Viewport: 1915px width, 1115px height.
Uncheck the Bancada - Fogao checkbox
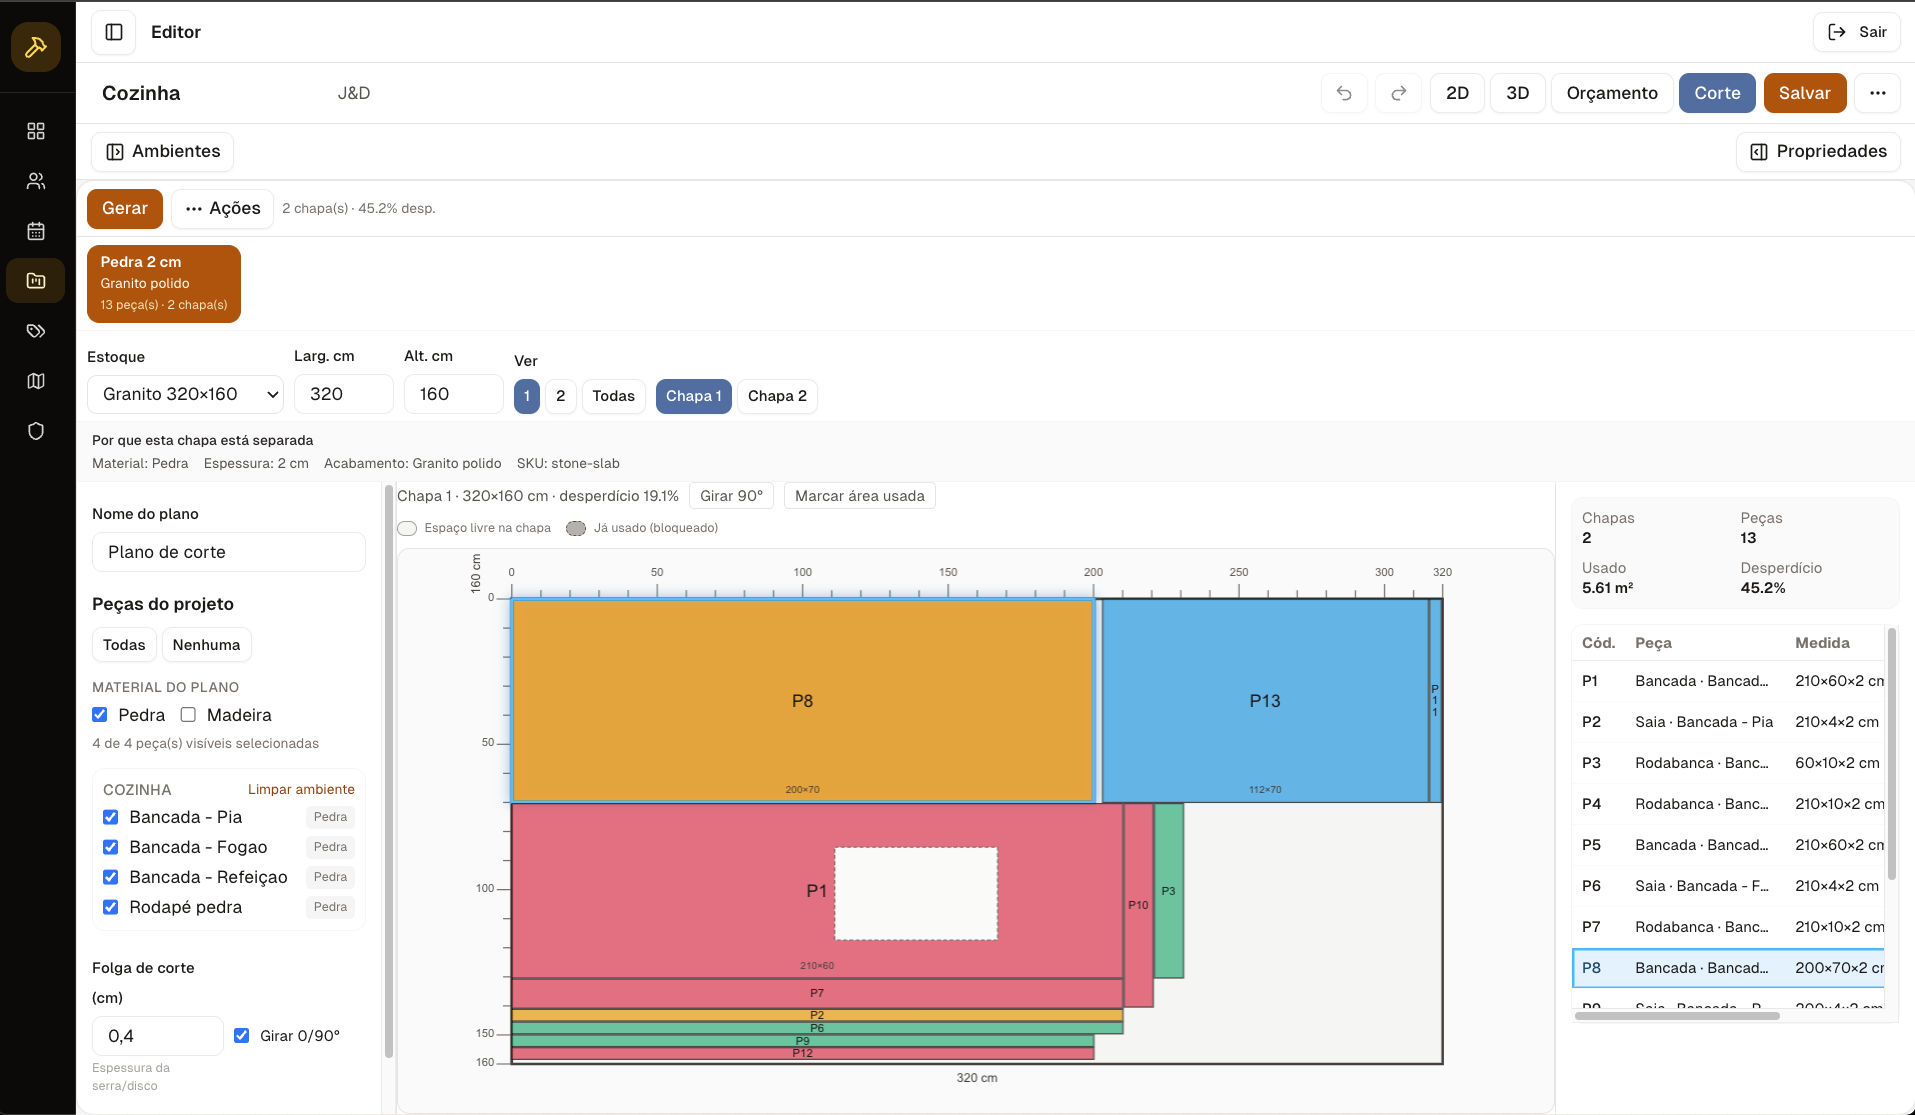(111, 847)
